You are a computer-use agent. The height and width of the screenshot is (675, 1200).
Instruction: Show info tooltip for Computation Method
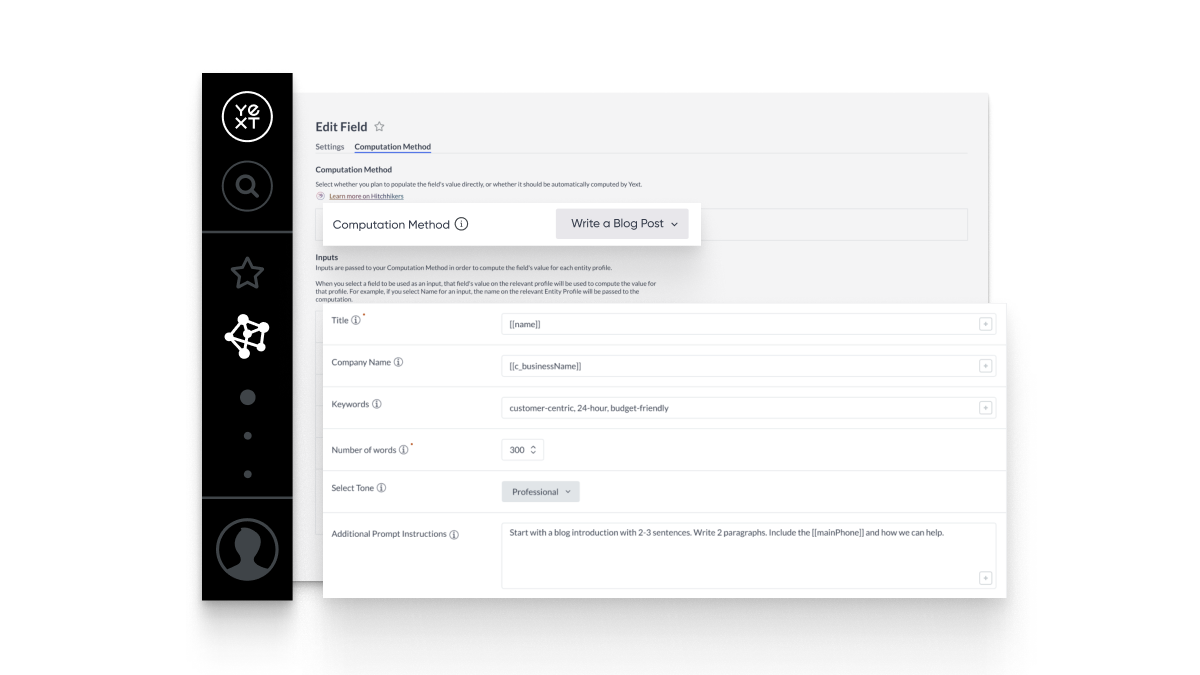click(461, 224)
